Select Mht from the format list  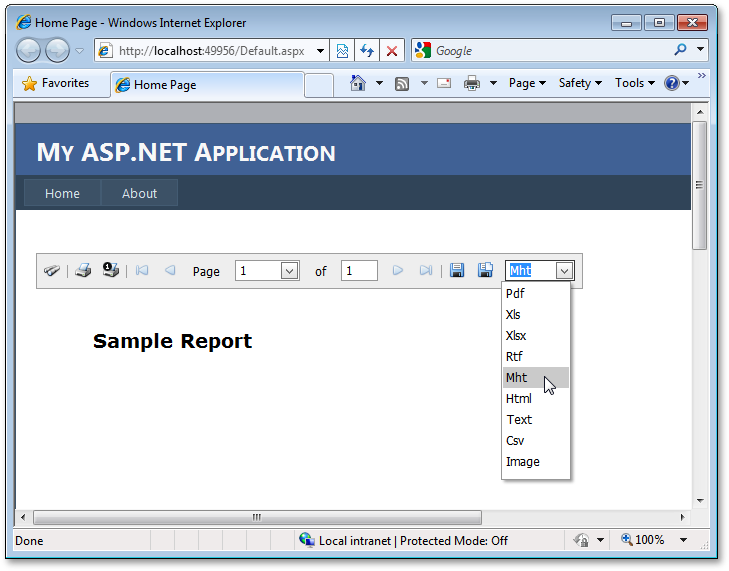coord(536,377)
